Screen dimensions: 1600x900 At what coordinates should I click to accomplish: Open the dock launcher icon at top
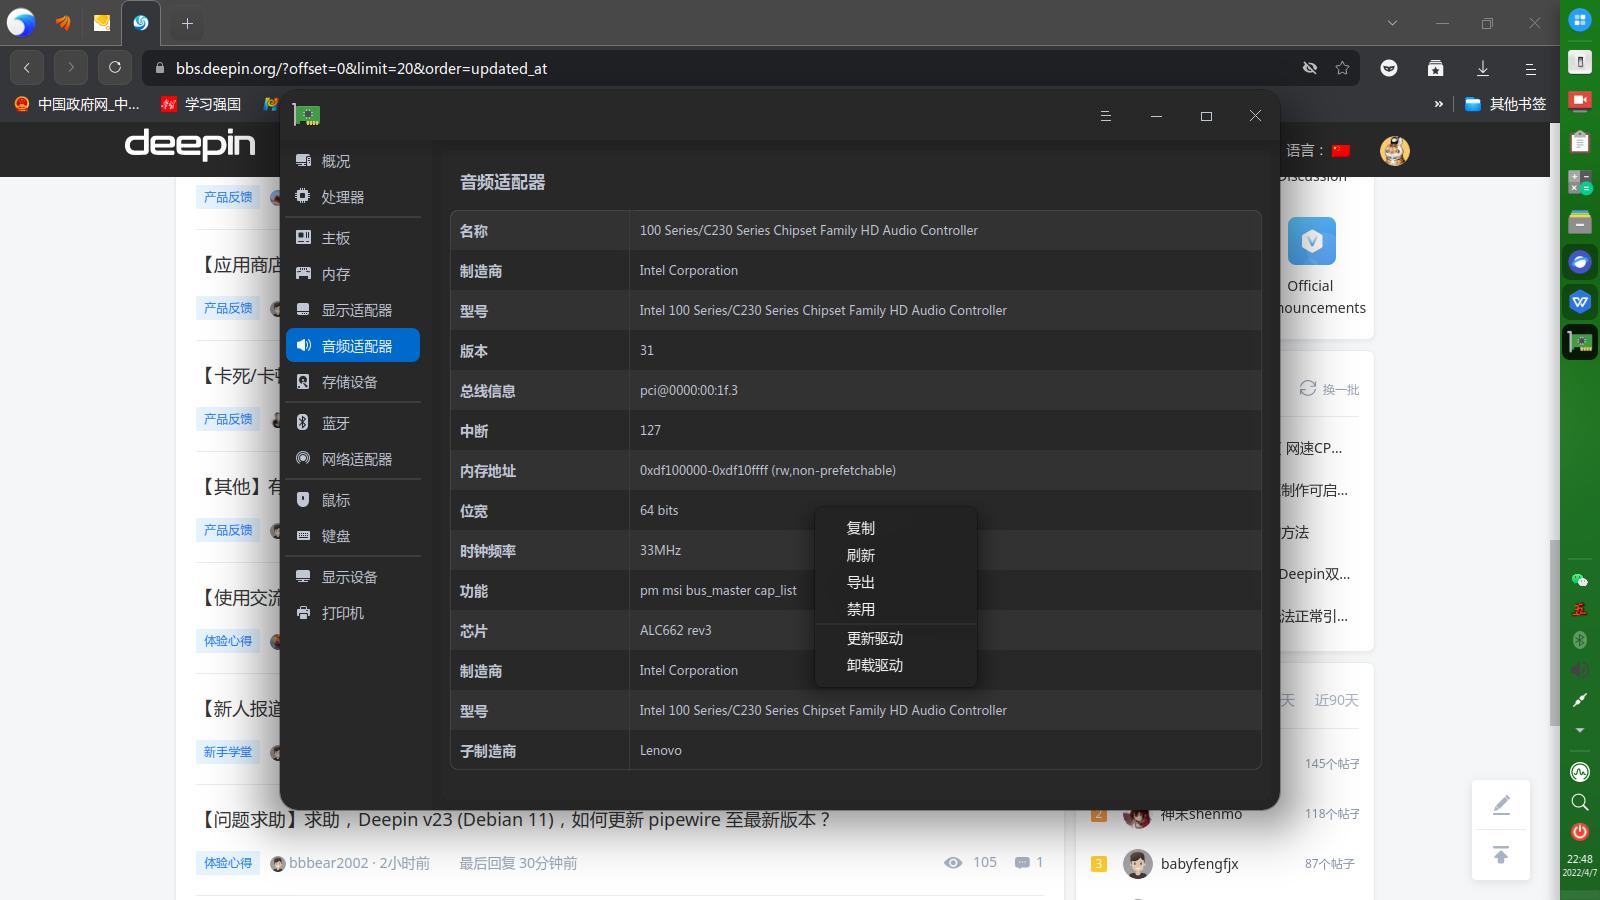click(1580, 20)
